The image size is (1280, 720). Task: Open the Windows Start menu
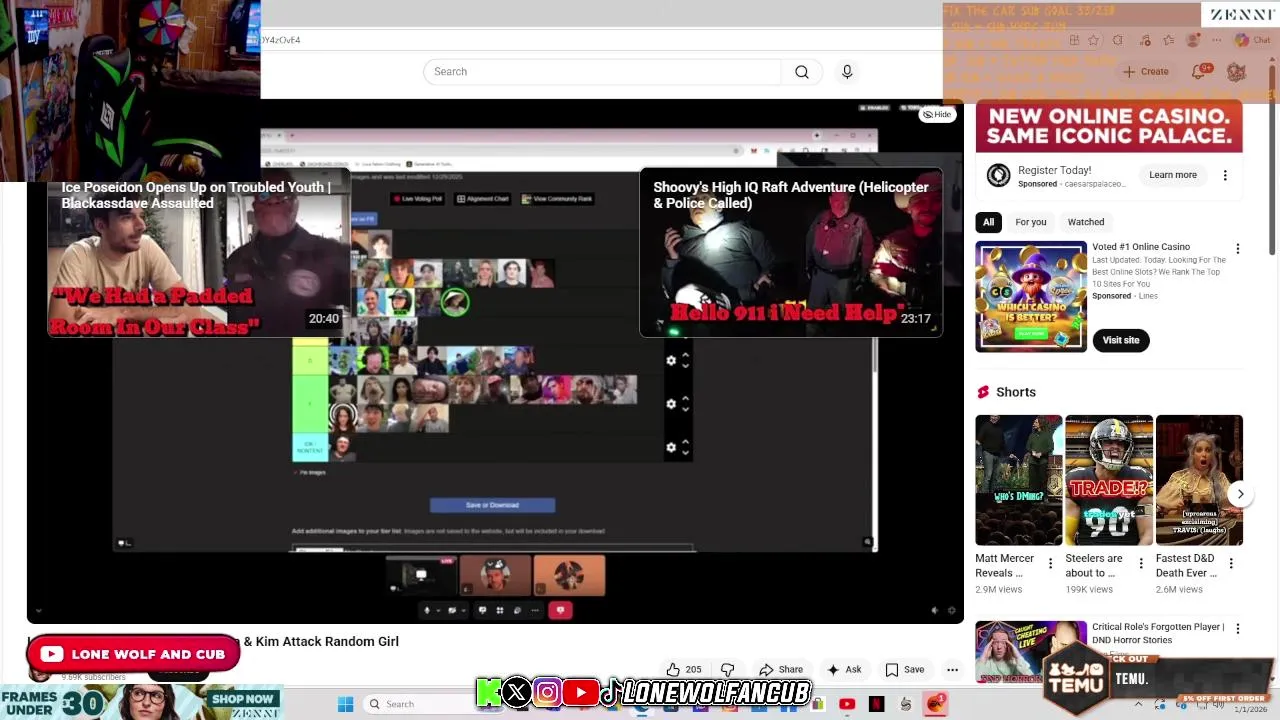(x=345, y=704)
